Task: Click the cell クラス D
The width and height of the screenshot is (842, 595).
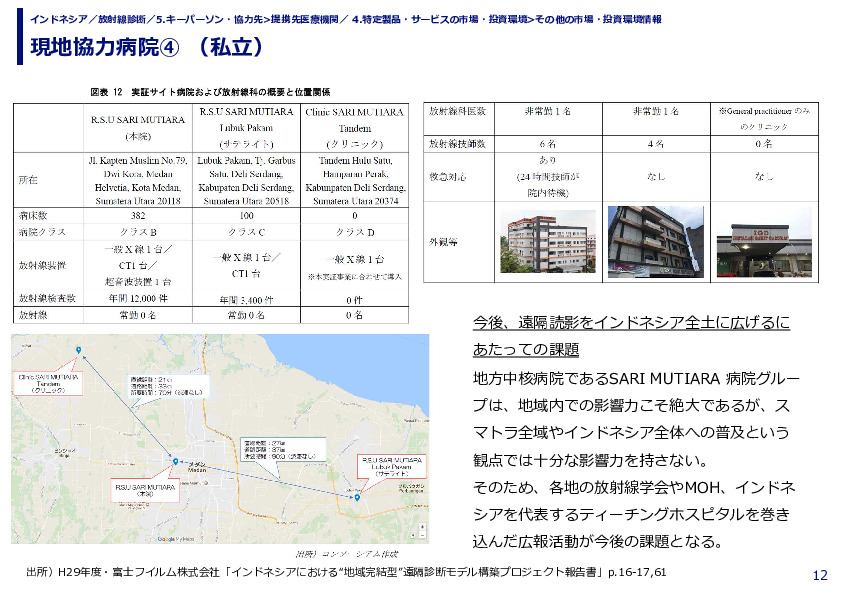Action: 354,232
